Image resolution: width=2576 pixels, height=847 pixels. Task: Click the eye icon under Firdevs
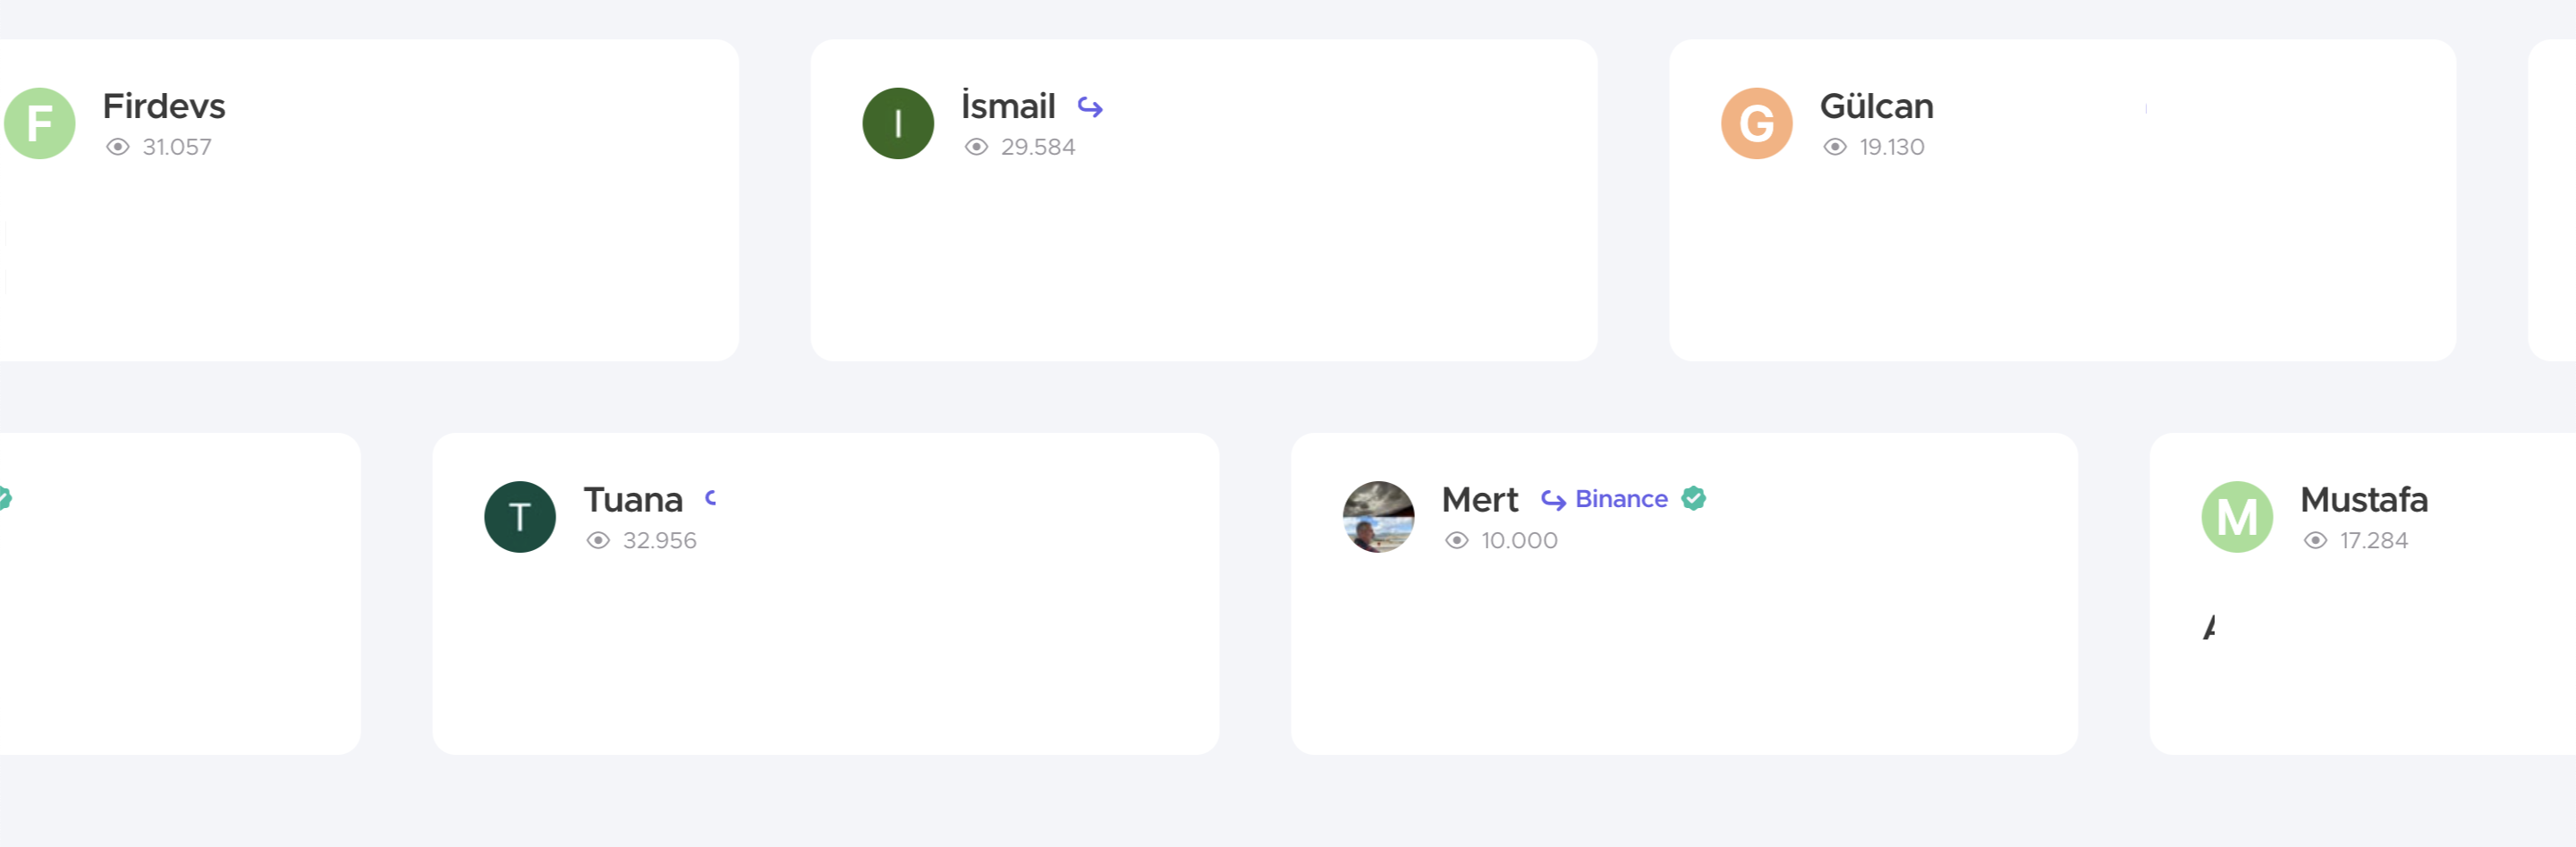tap(118, 147)
